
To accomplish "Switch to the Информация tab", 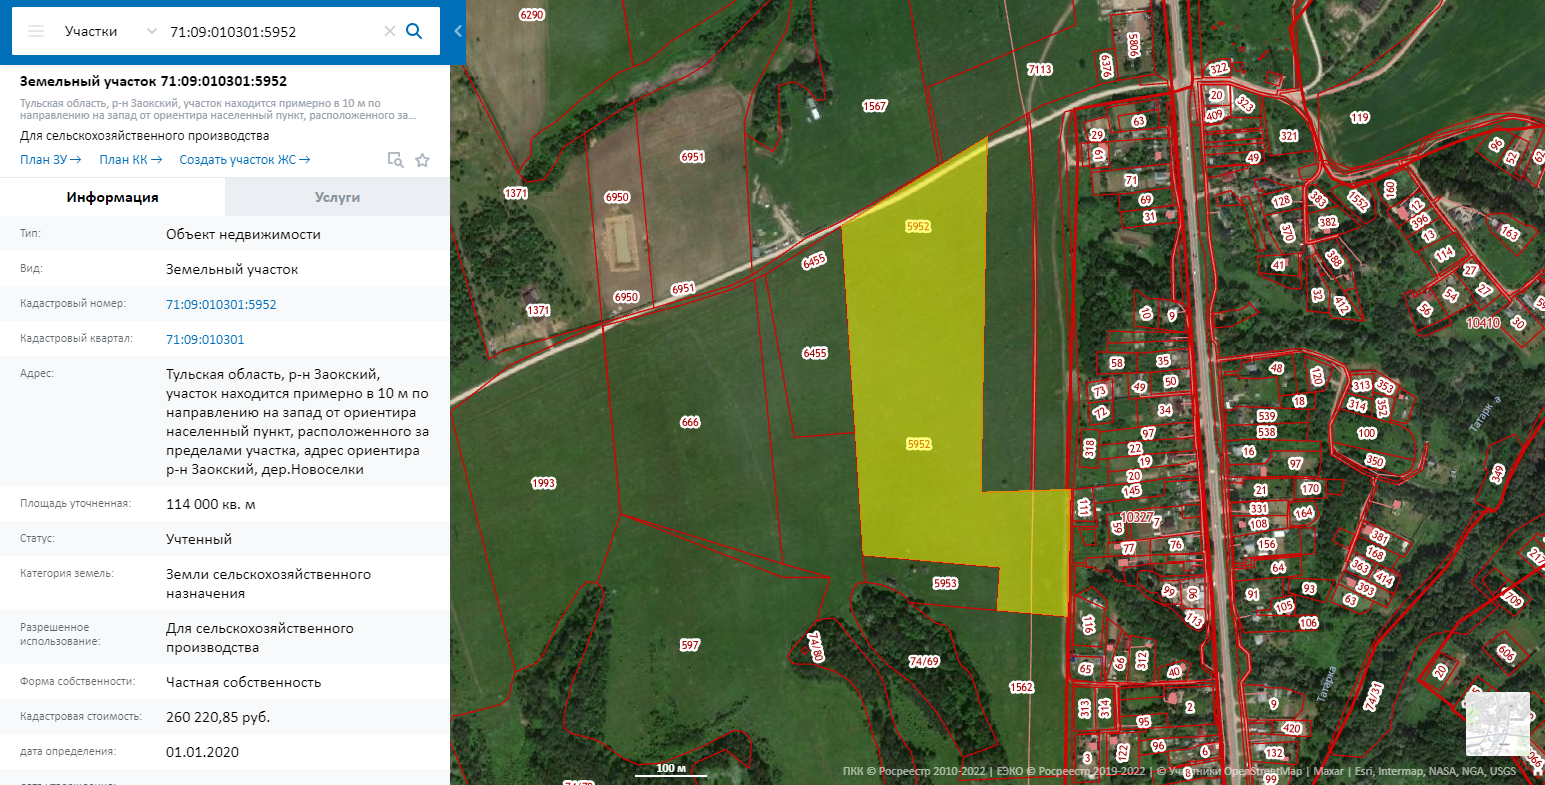I will pos(113,197).
